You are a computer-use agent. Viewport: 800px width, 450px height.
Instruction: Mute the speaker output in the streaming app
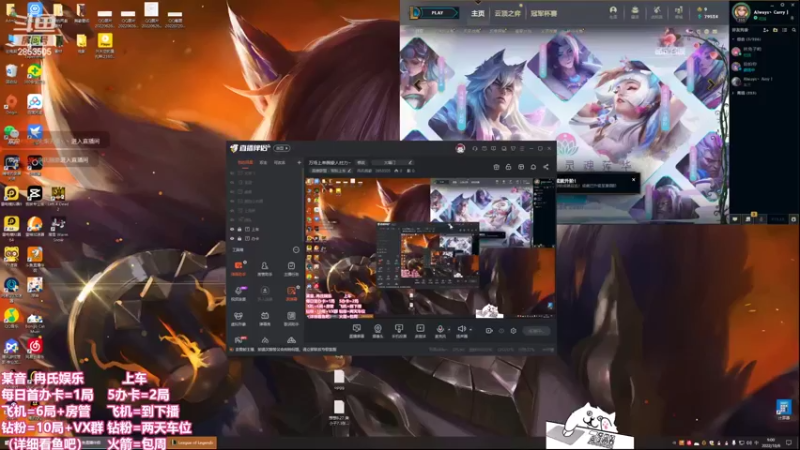461,330
